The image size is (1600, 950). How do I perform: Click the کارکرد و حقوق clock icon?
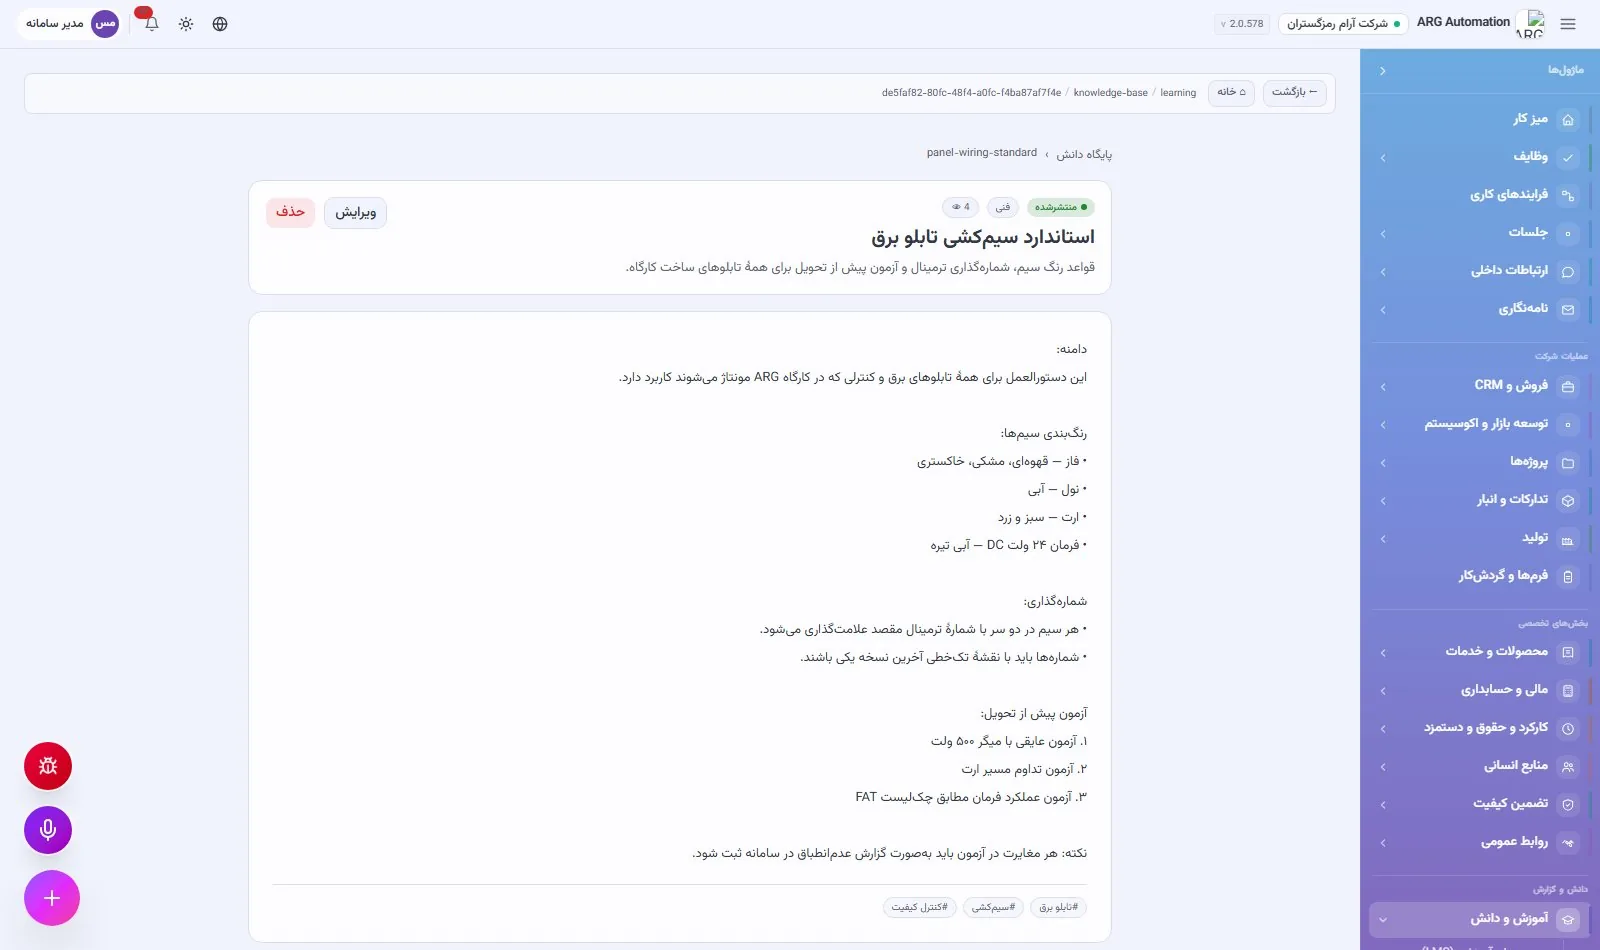tap(1568, 729)
